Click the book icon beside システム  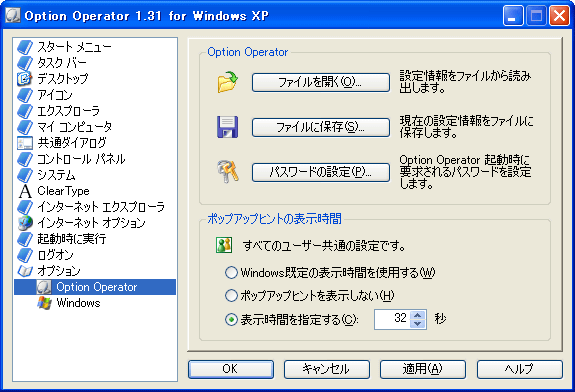25,175
